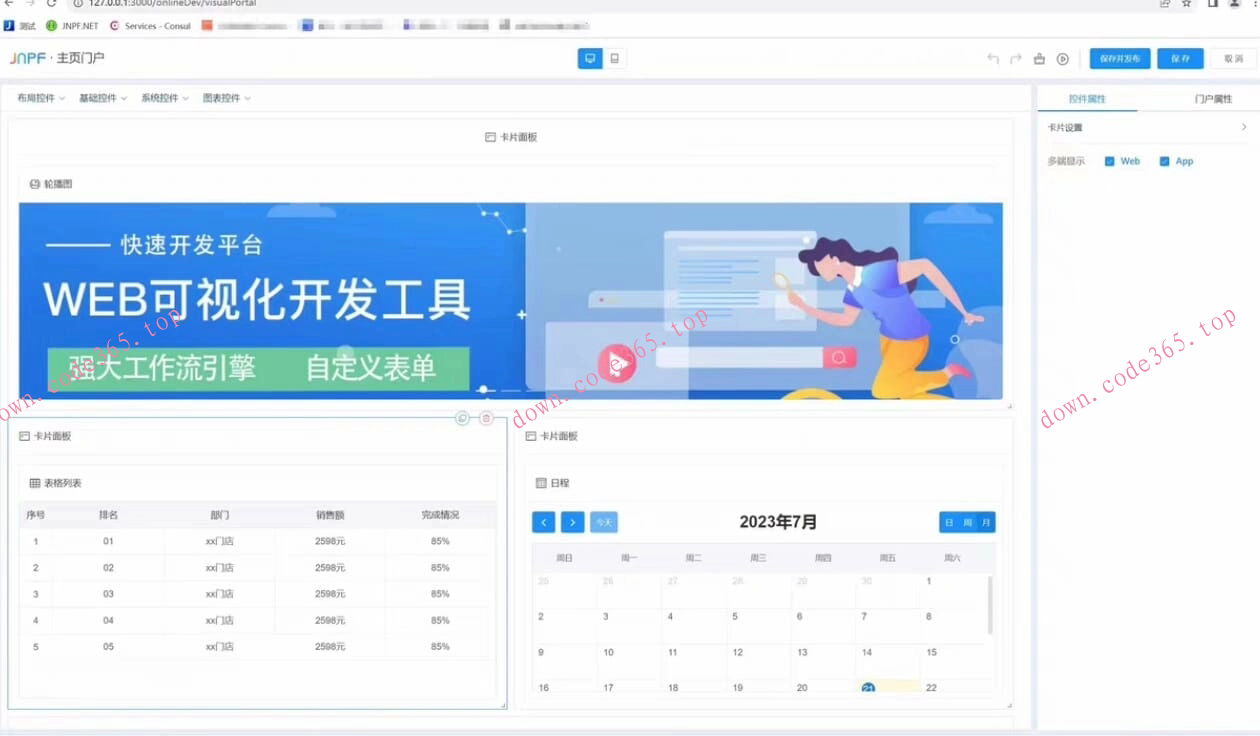1260x736 pixels.
Task: Expand the 图表控件 chart controls dropdown
Action: click(x=226, y=98)
